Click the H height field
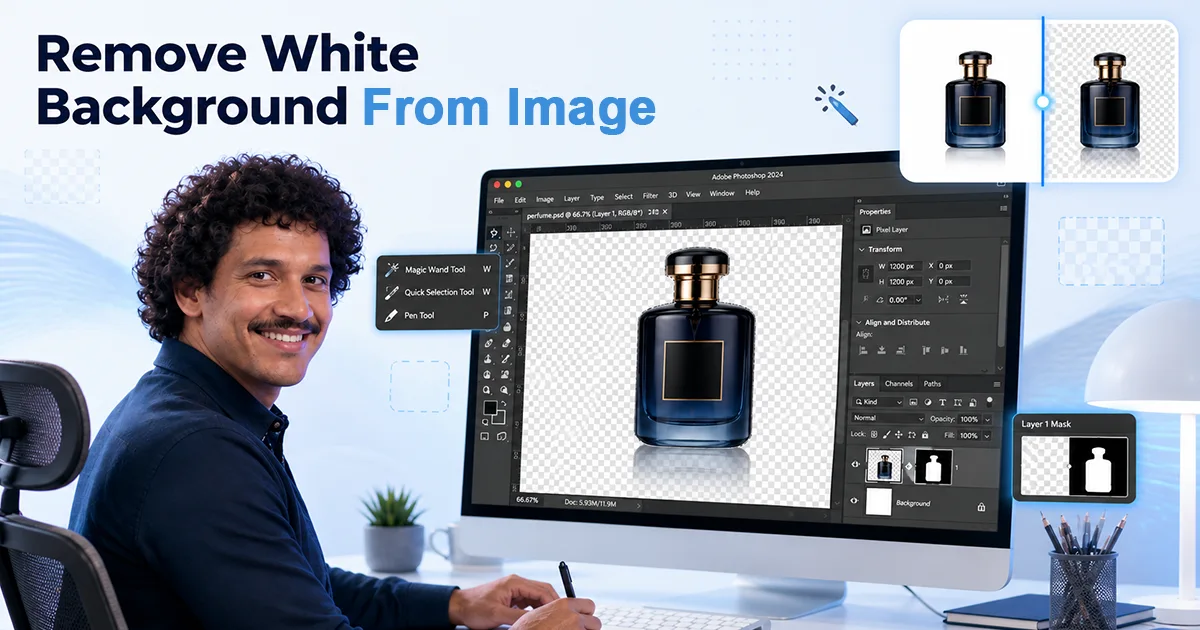 (x=905, y=281)
